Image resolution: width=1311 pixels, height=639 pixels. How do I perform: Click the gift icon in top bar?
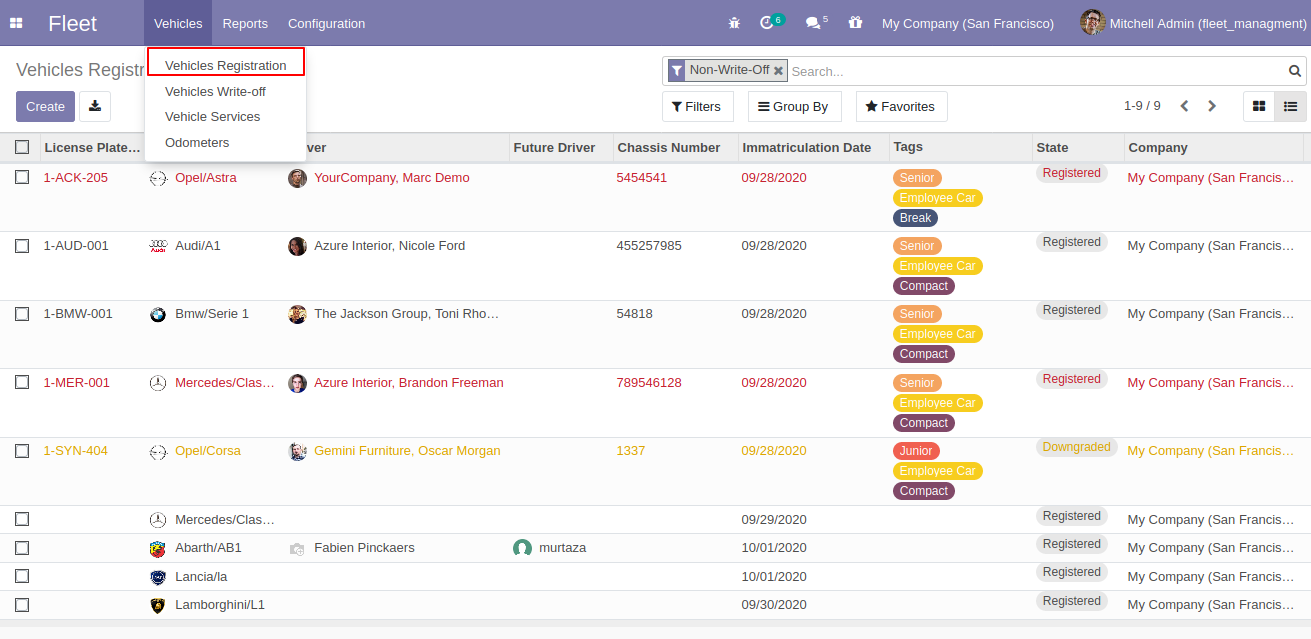pos(855,23)
